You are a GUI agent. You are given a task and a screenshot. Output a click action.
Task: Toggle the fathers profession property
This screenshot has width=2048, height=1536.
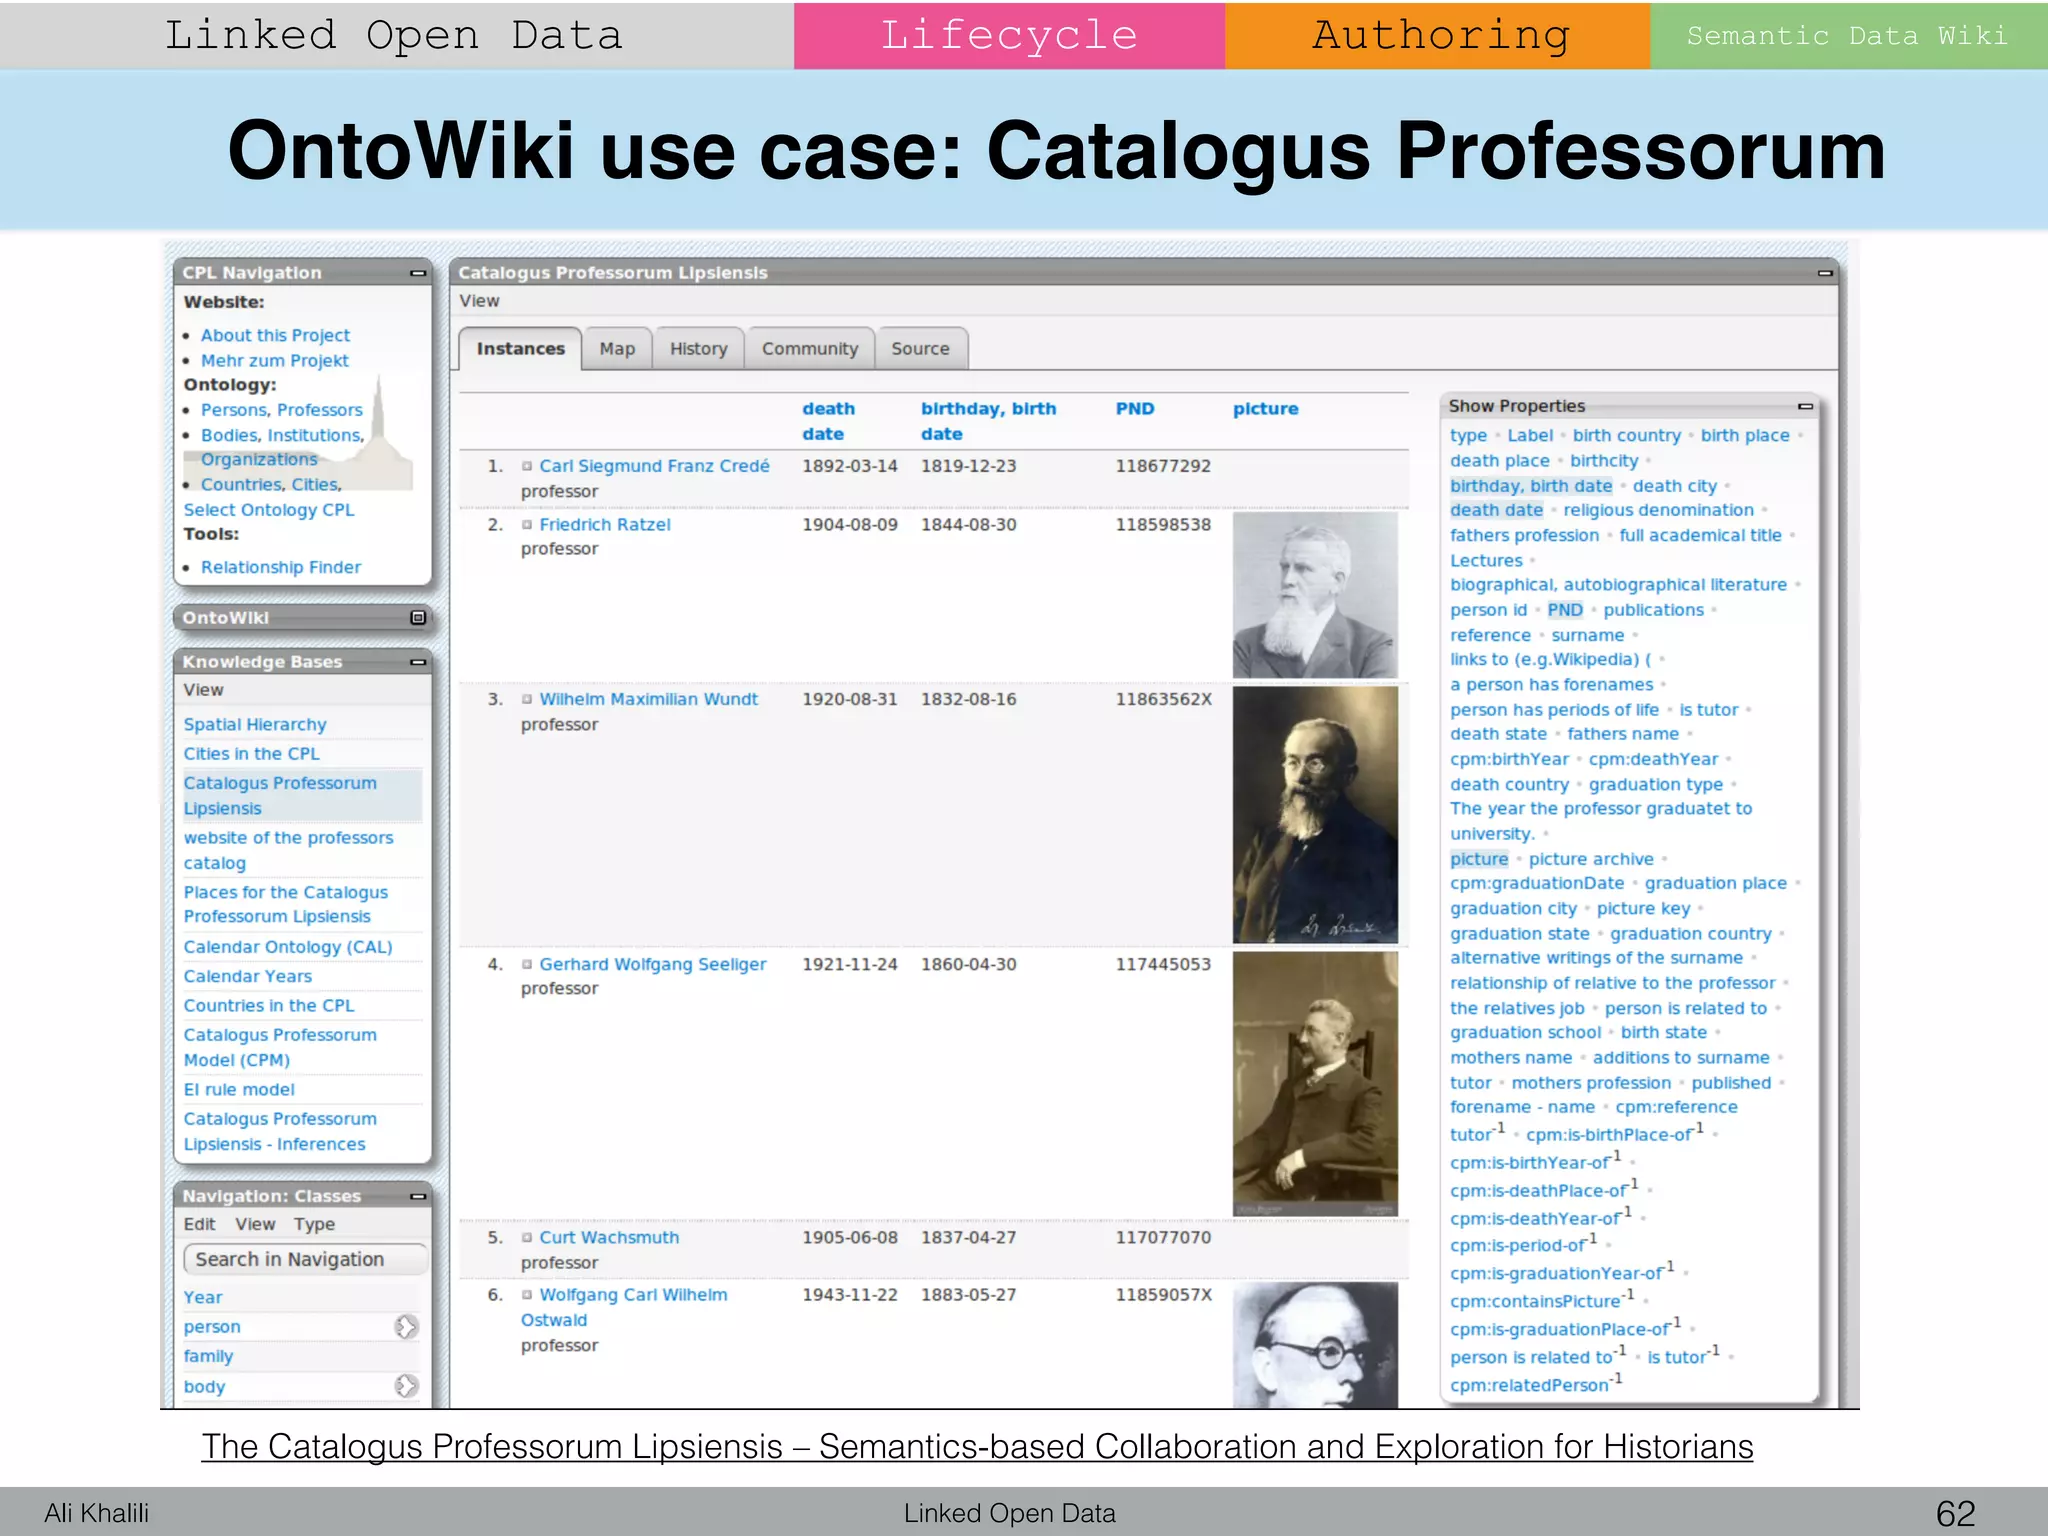click(x=1524, y=536)
